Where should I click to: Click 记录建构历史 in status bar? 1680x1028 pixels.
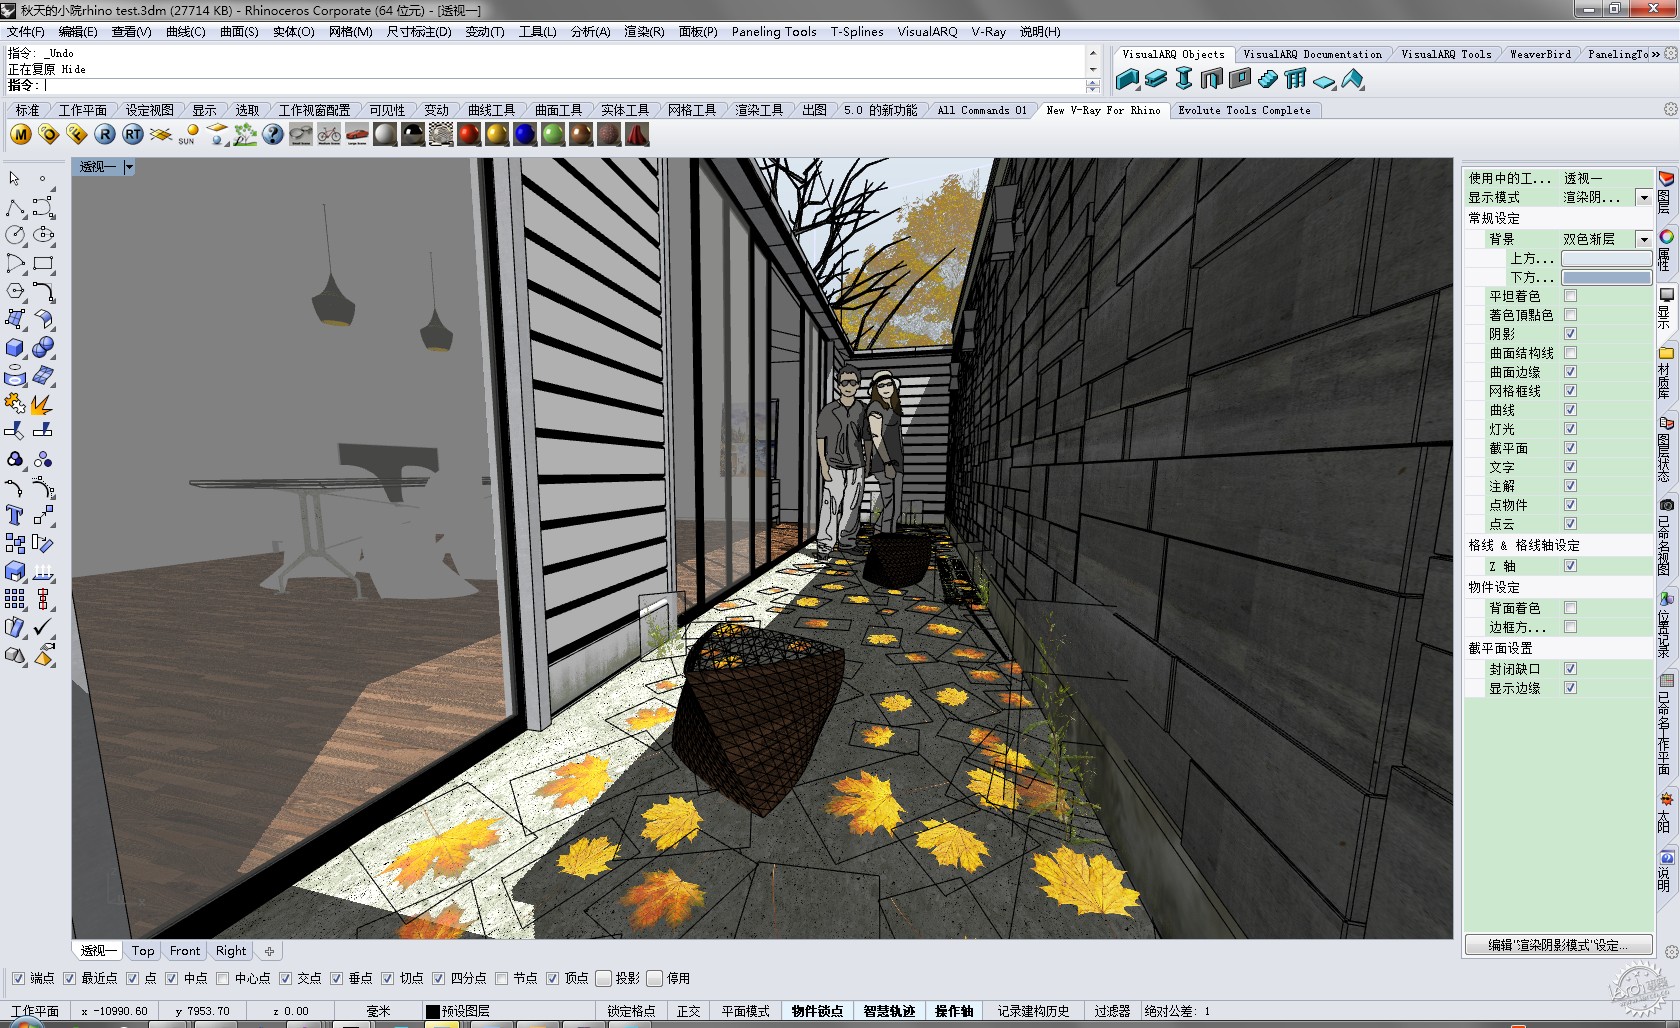pyautogui.click(x=1033, y=1011)
